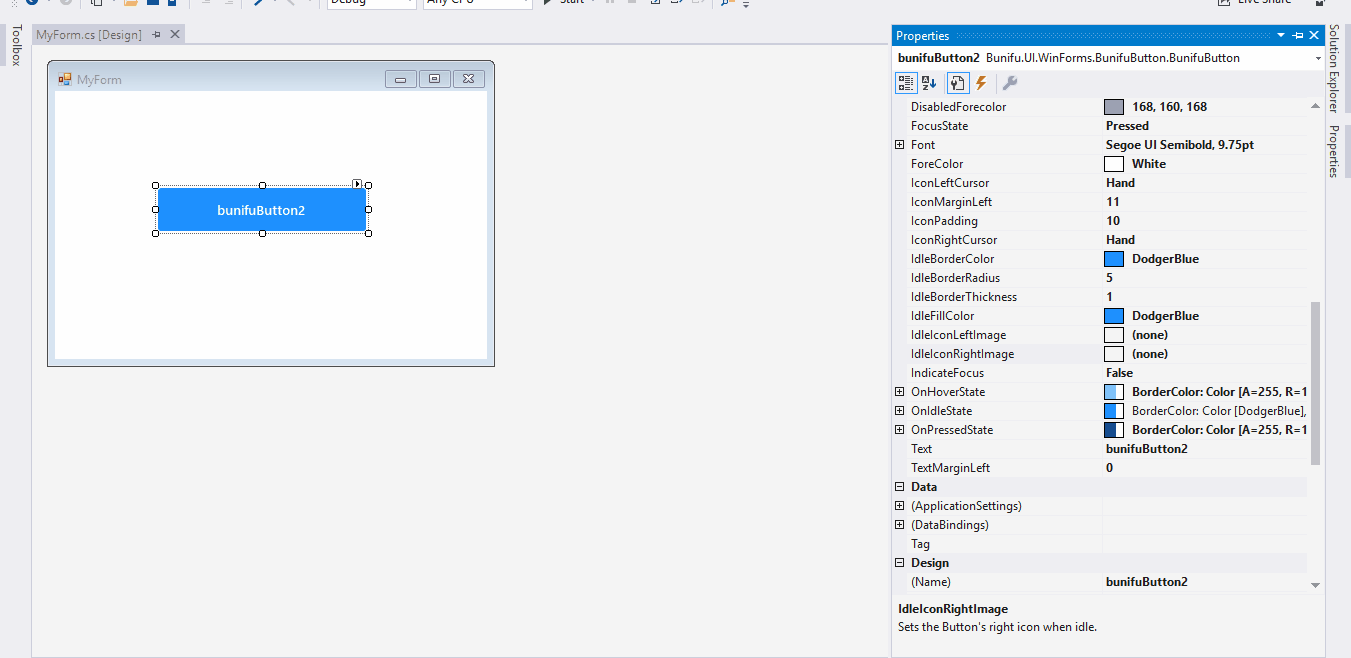Open the bunifuButton2 object selector dropdown
This screenshot has width=1351, height=658.
[1317, 58]
